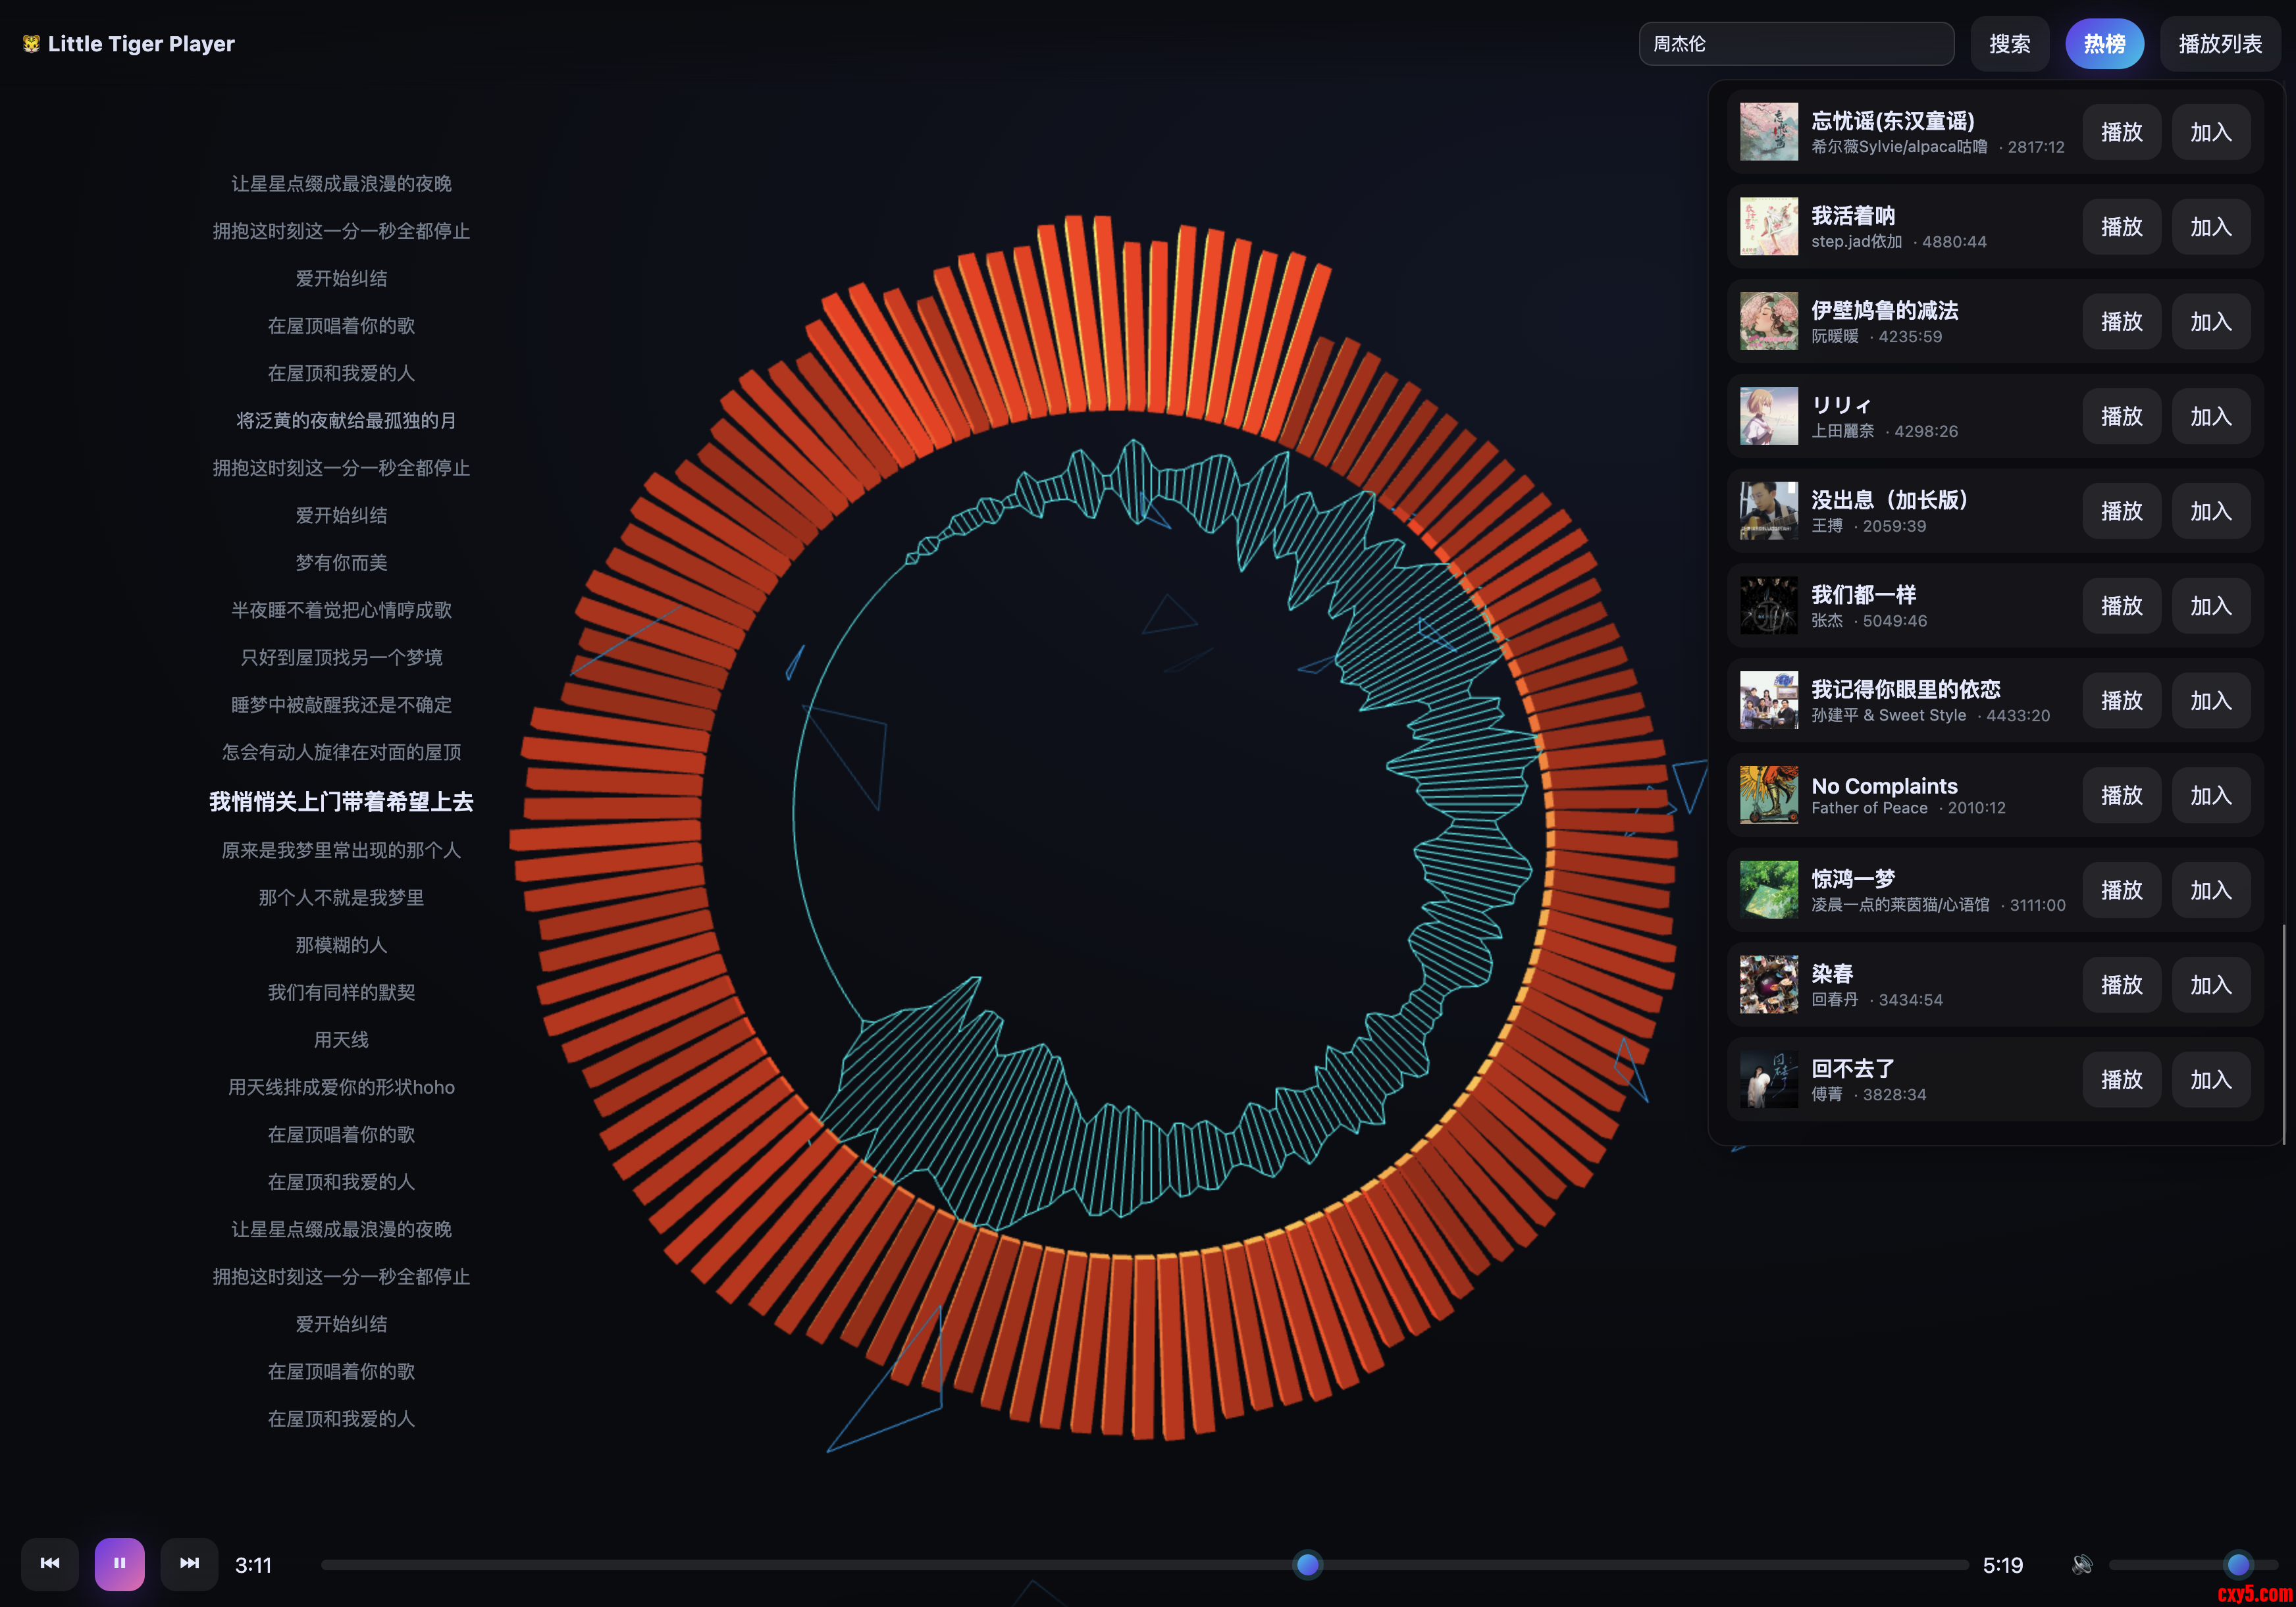This screenshot has height=1607, width=2296.
Task: Click the No Complaints album artwork
Action: [x=1768, y=795]
